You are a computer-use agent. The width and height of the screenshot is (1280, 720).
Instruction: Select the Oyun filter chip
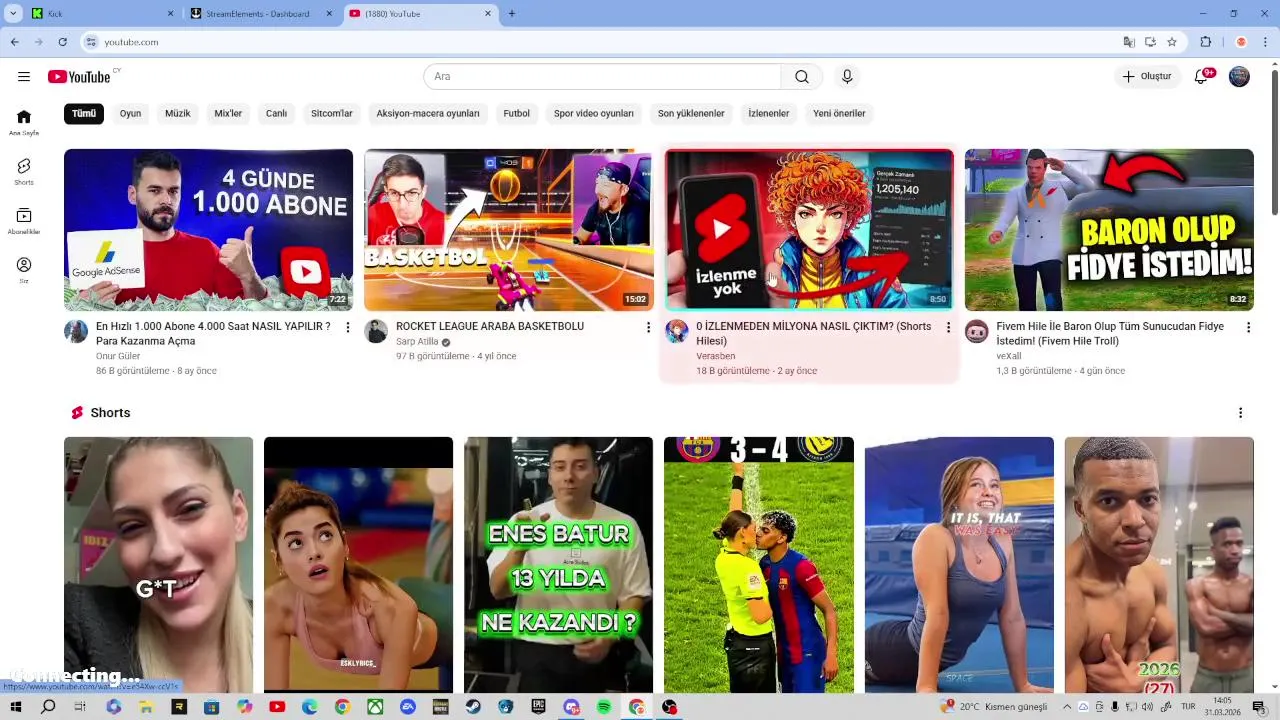pos(131,114)
